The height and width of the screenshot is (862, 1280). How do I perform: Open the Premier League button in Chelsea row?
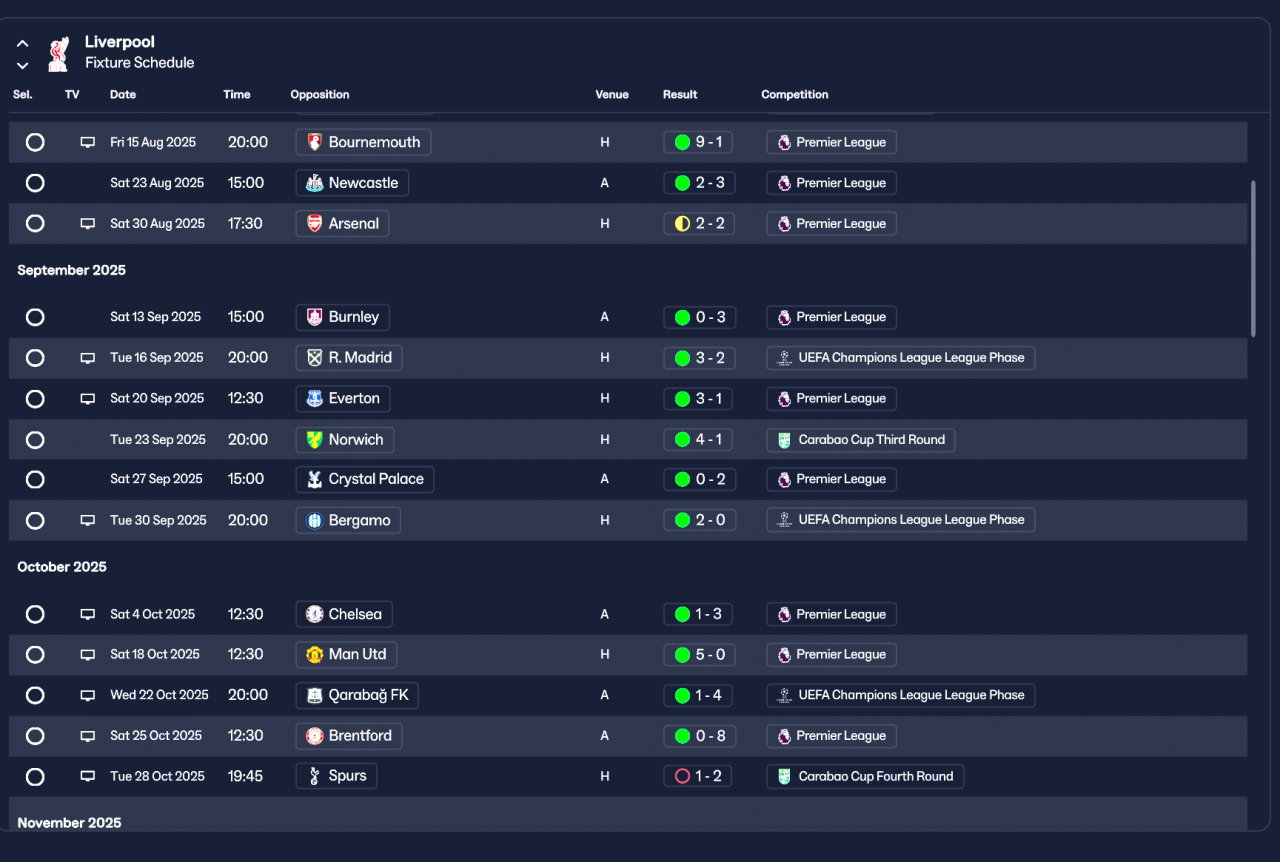pyautogui.click(x=831, y=614)
